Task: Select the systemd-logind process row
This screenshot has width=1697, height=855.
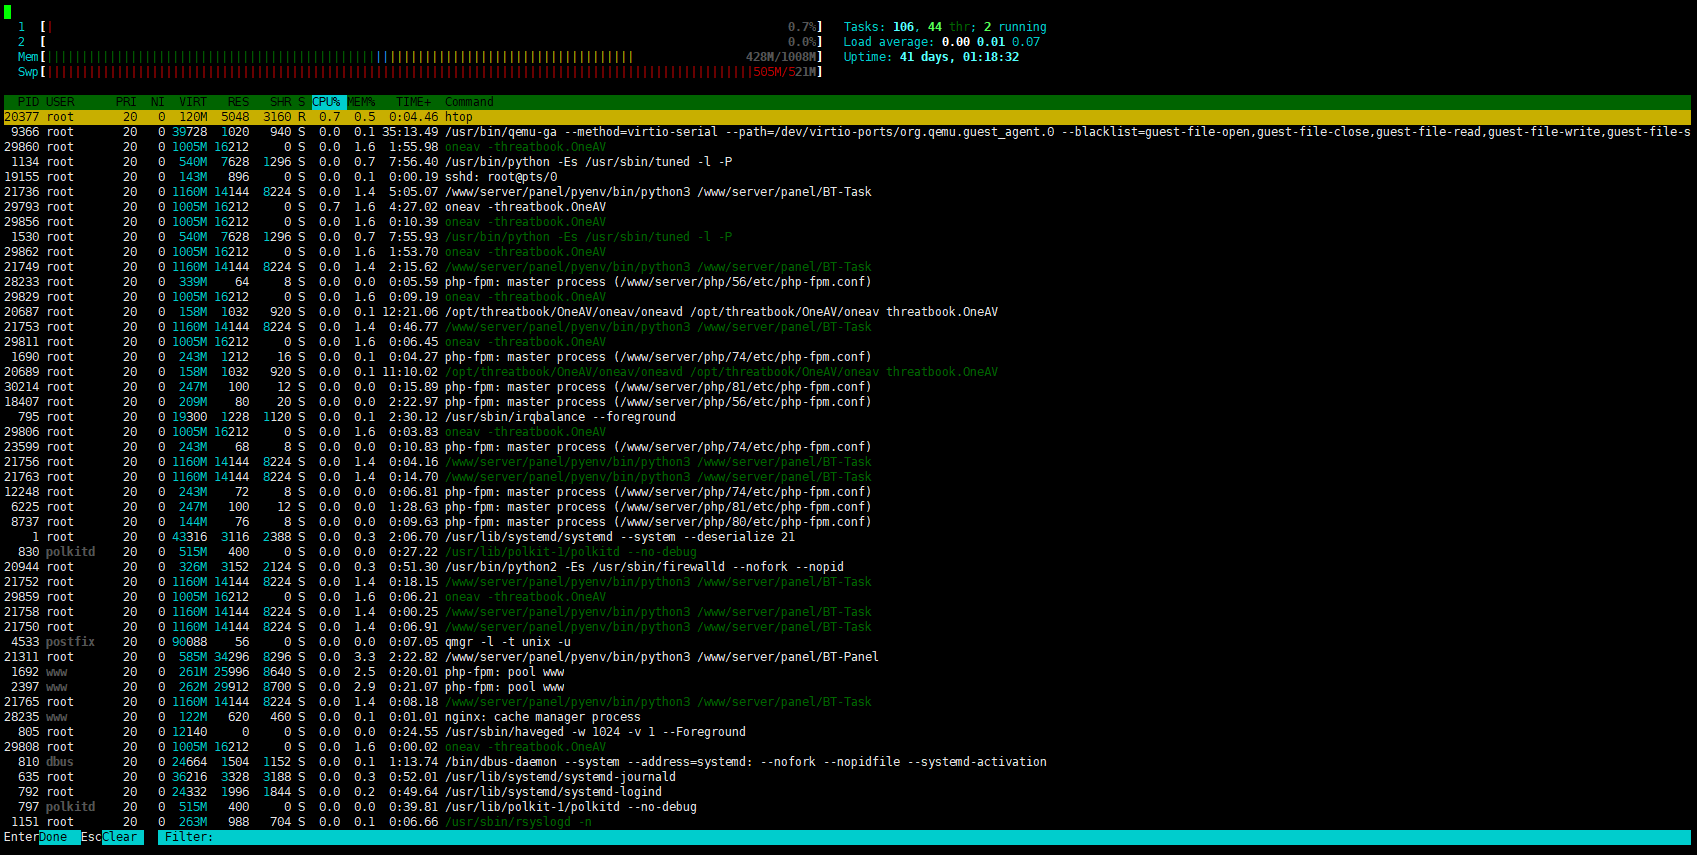Action: pos(847,792)
